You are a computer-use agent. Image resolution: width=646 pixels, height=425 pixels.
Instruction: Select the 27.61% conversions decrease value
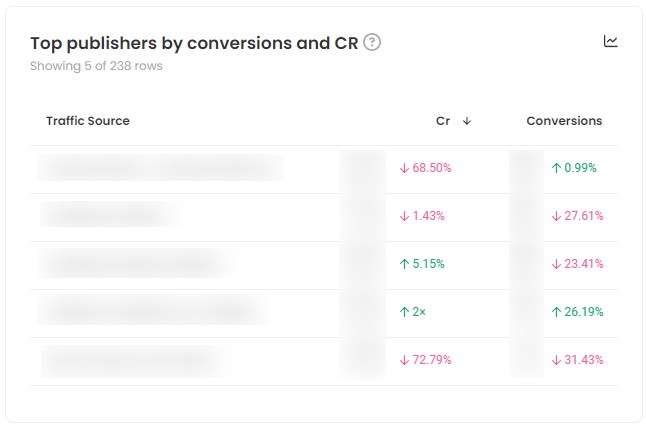(577, 216)
